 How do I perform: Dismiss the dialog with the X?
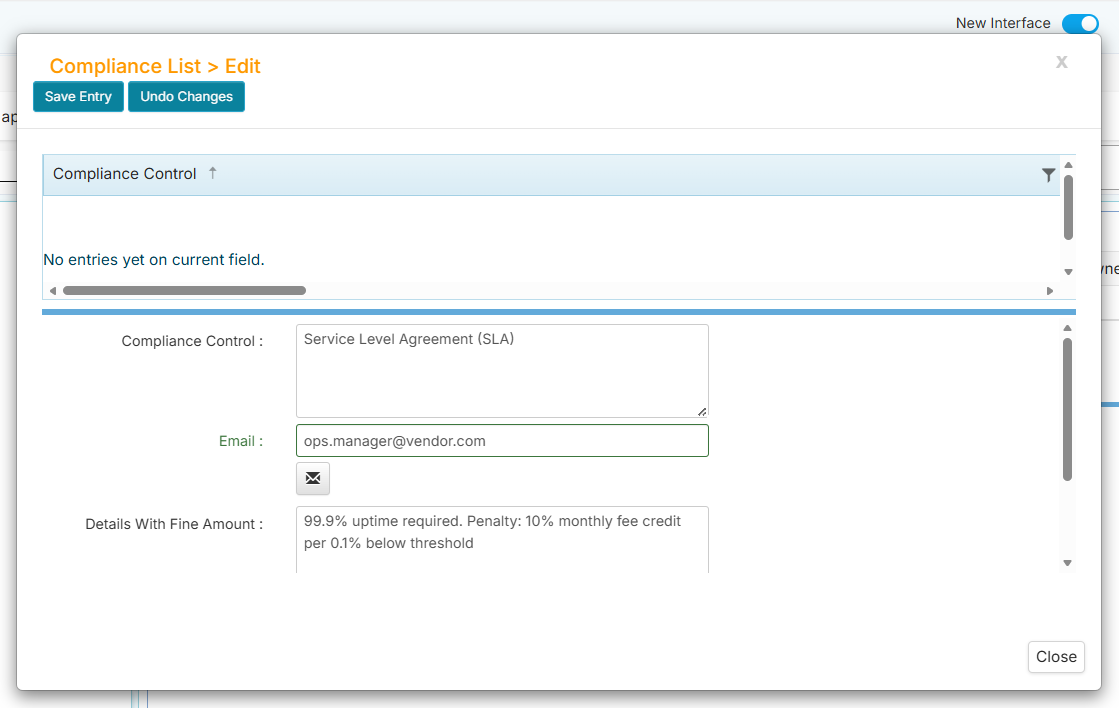pyautogui.click(x=1061, y=62)
